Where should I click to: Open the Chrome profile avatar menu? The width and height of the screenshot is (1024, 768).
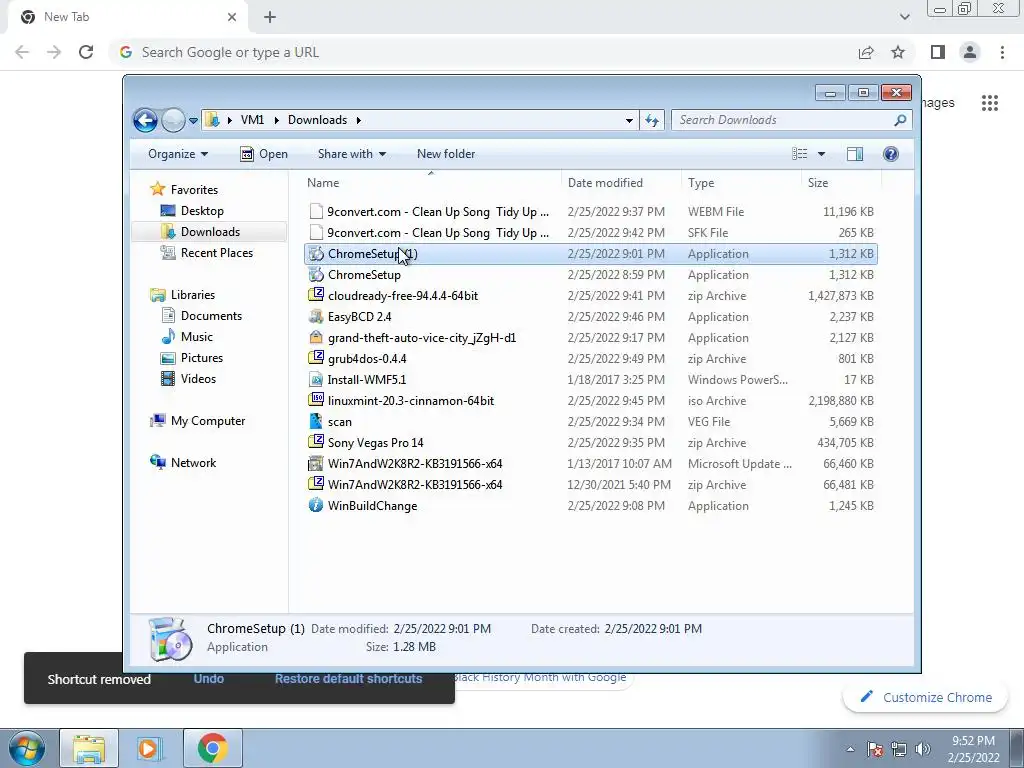970,52
